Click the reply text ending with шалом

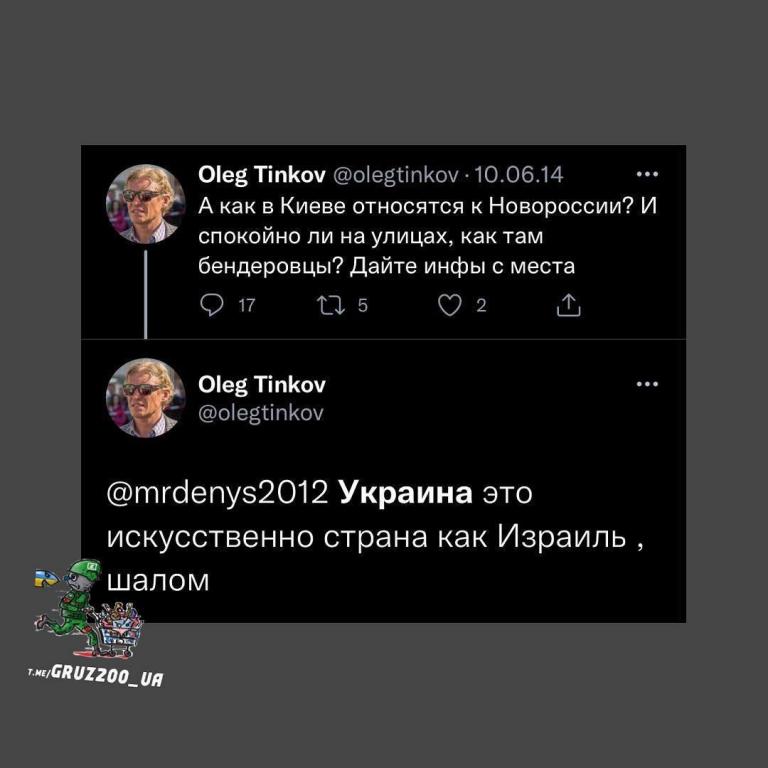click(x=375, y=537)
